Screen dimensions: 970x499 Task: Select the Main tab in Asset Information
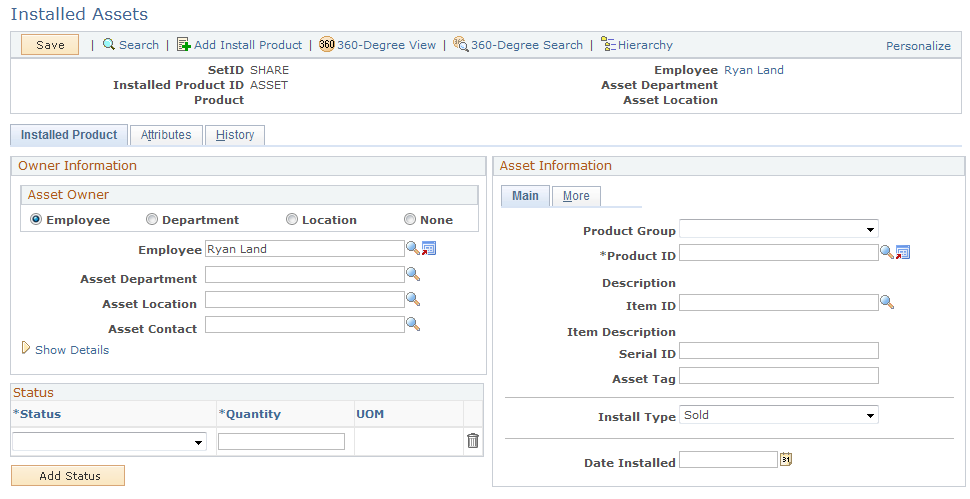pos(525,196)
